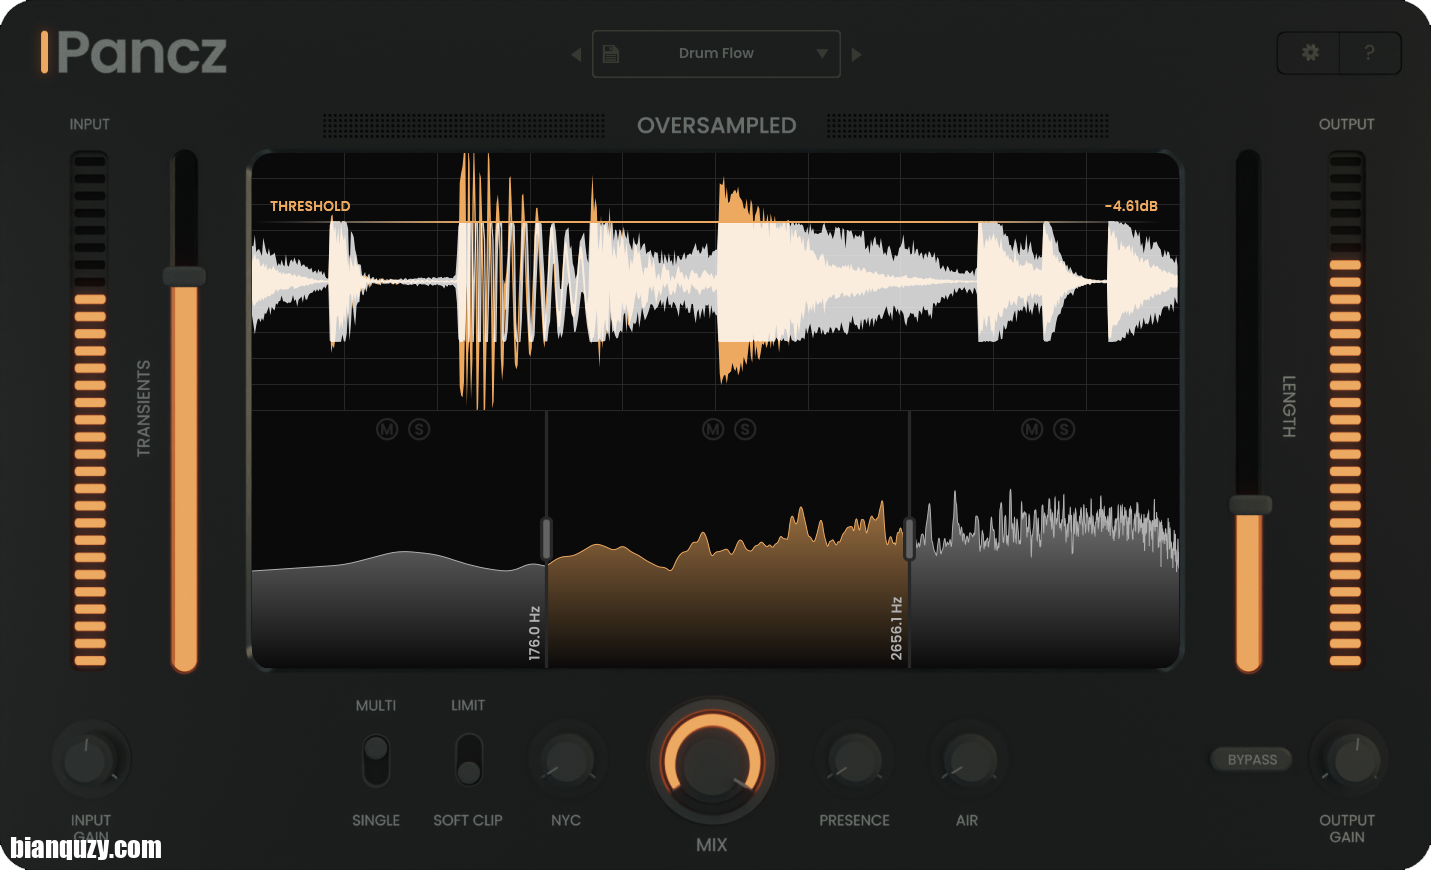Solo the mid frequency band

tap(745, 429)
